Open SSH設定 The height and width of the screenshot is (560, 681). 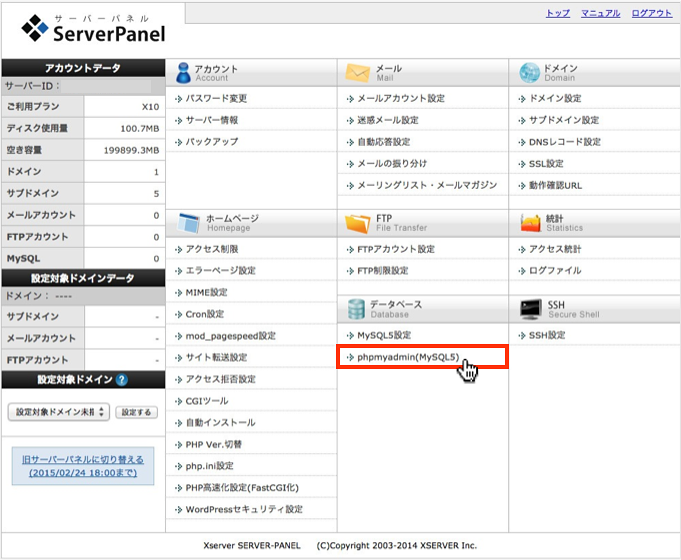(x=547, y=335)
